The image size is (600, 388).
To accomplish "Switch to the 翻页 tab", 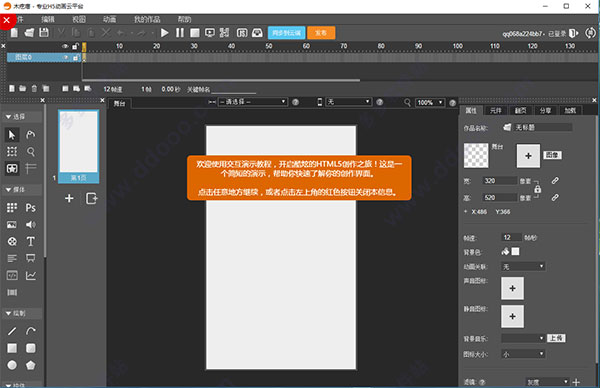I will coord(520,111).
